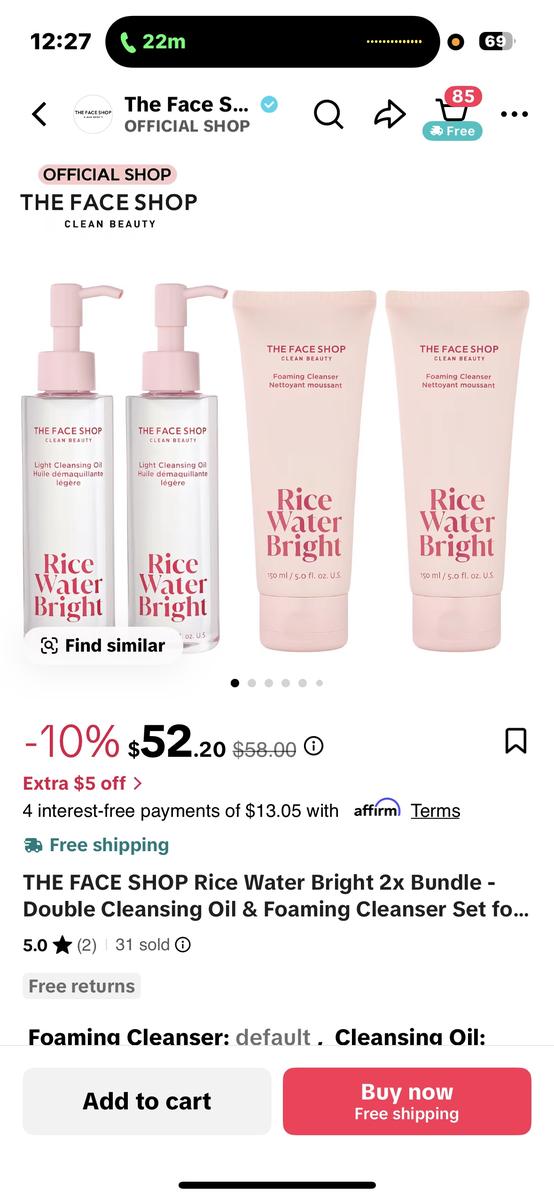554x1200 pixels.
Task: Open the Affirm Terms link
Action: click(435, 811)
